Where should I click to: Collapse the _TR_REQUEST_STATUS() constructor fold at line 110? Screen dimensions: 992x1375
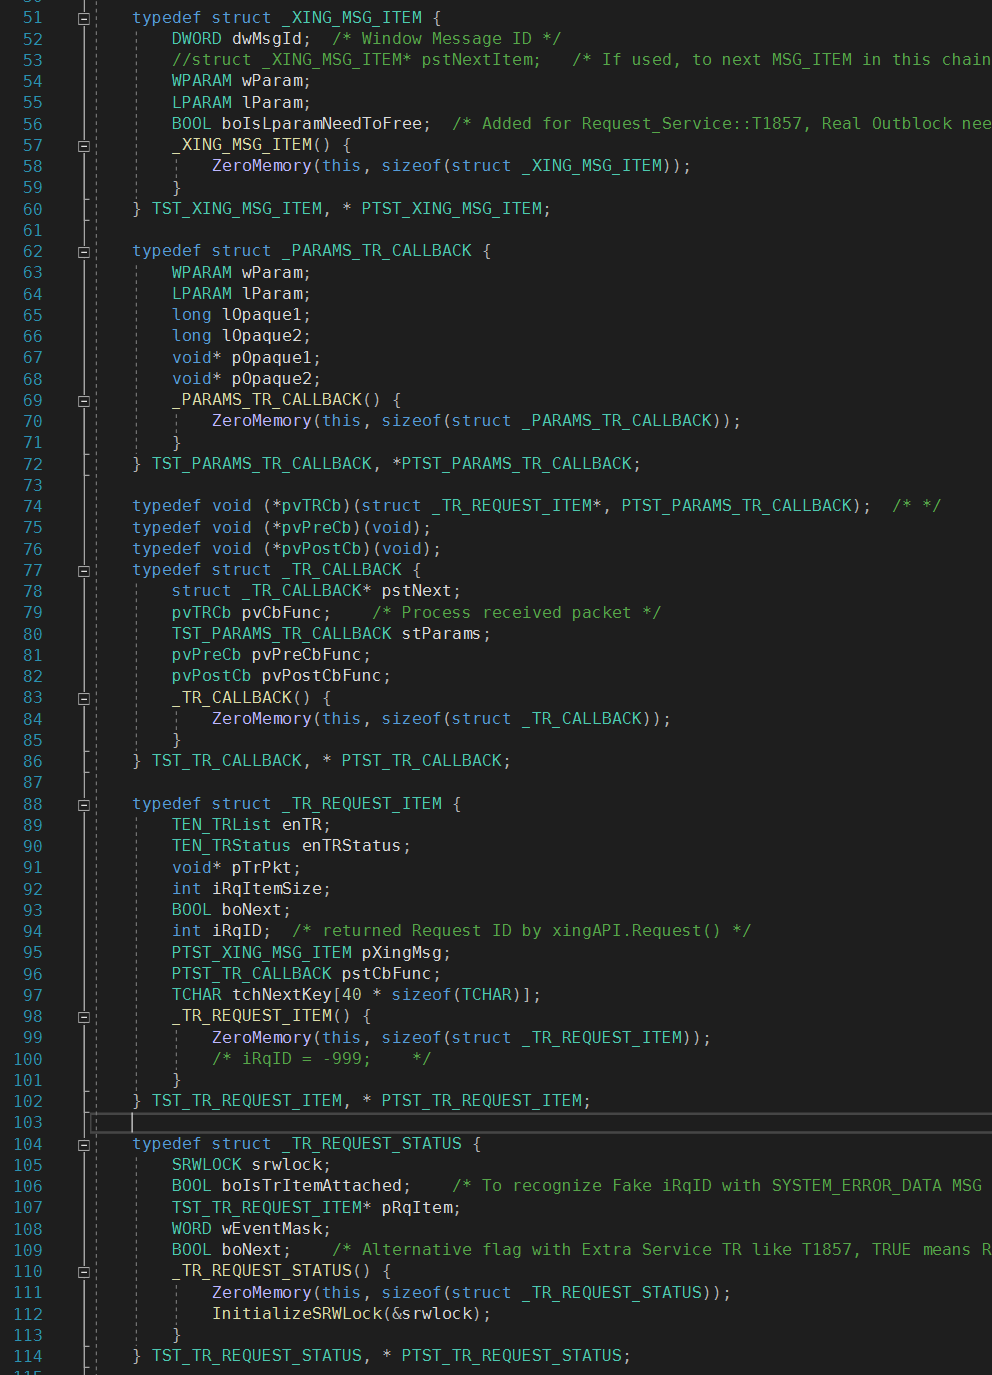[x=84, y=1272]
